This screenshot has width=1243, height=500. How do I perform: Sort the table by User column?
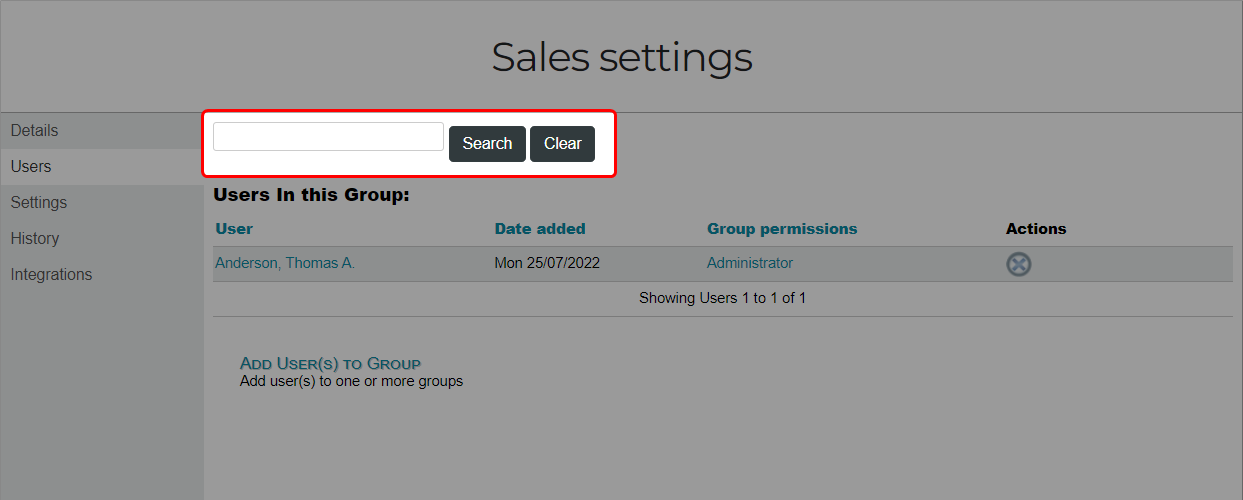[x=234, y=229]
